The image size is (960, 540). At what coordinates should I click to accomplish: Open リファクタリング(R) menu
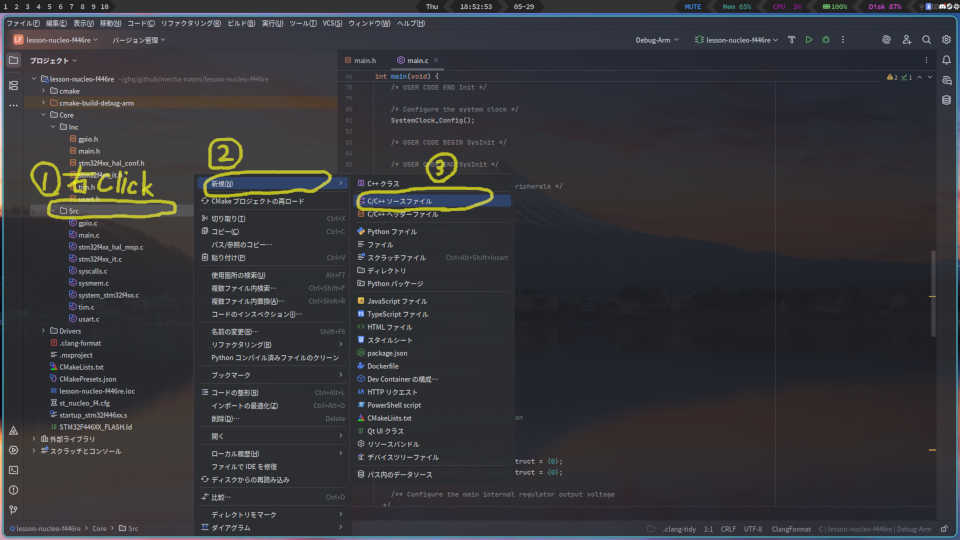point(190,23)
